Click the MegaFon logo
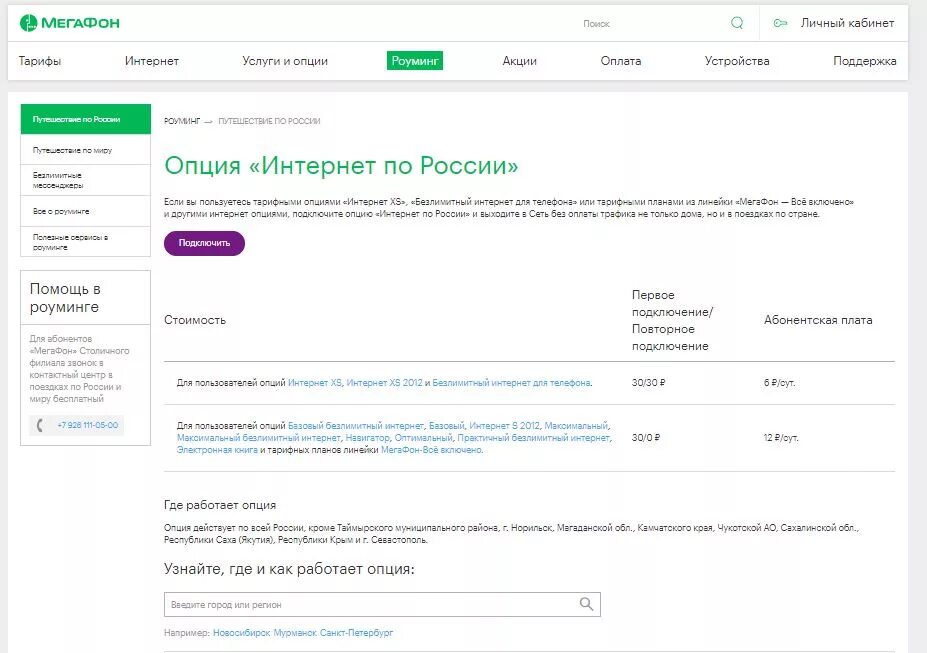Image resolution: width=927 pixels, height=653 pixels. pyautogui.click(x=70, y=23)
